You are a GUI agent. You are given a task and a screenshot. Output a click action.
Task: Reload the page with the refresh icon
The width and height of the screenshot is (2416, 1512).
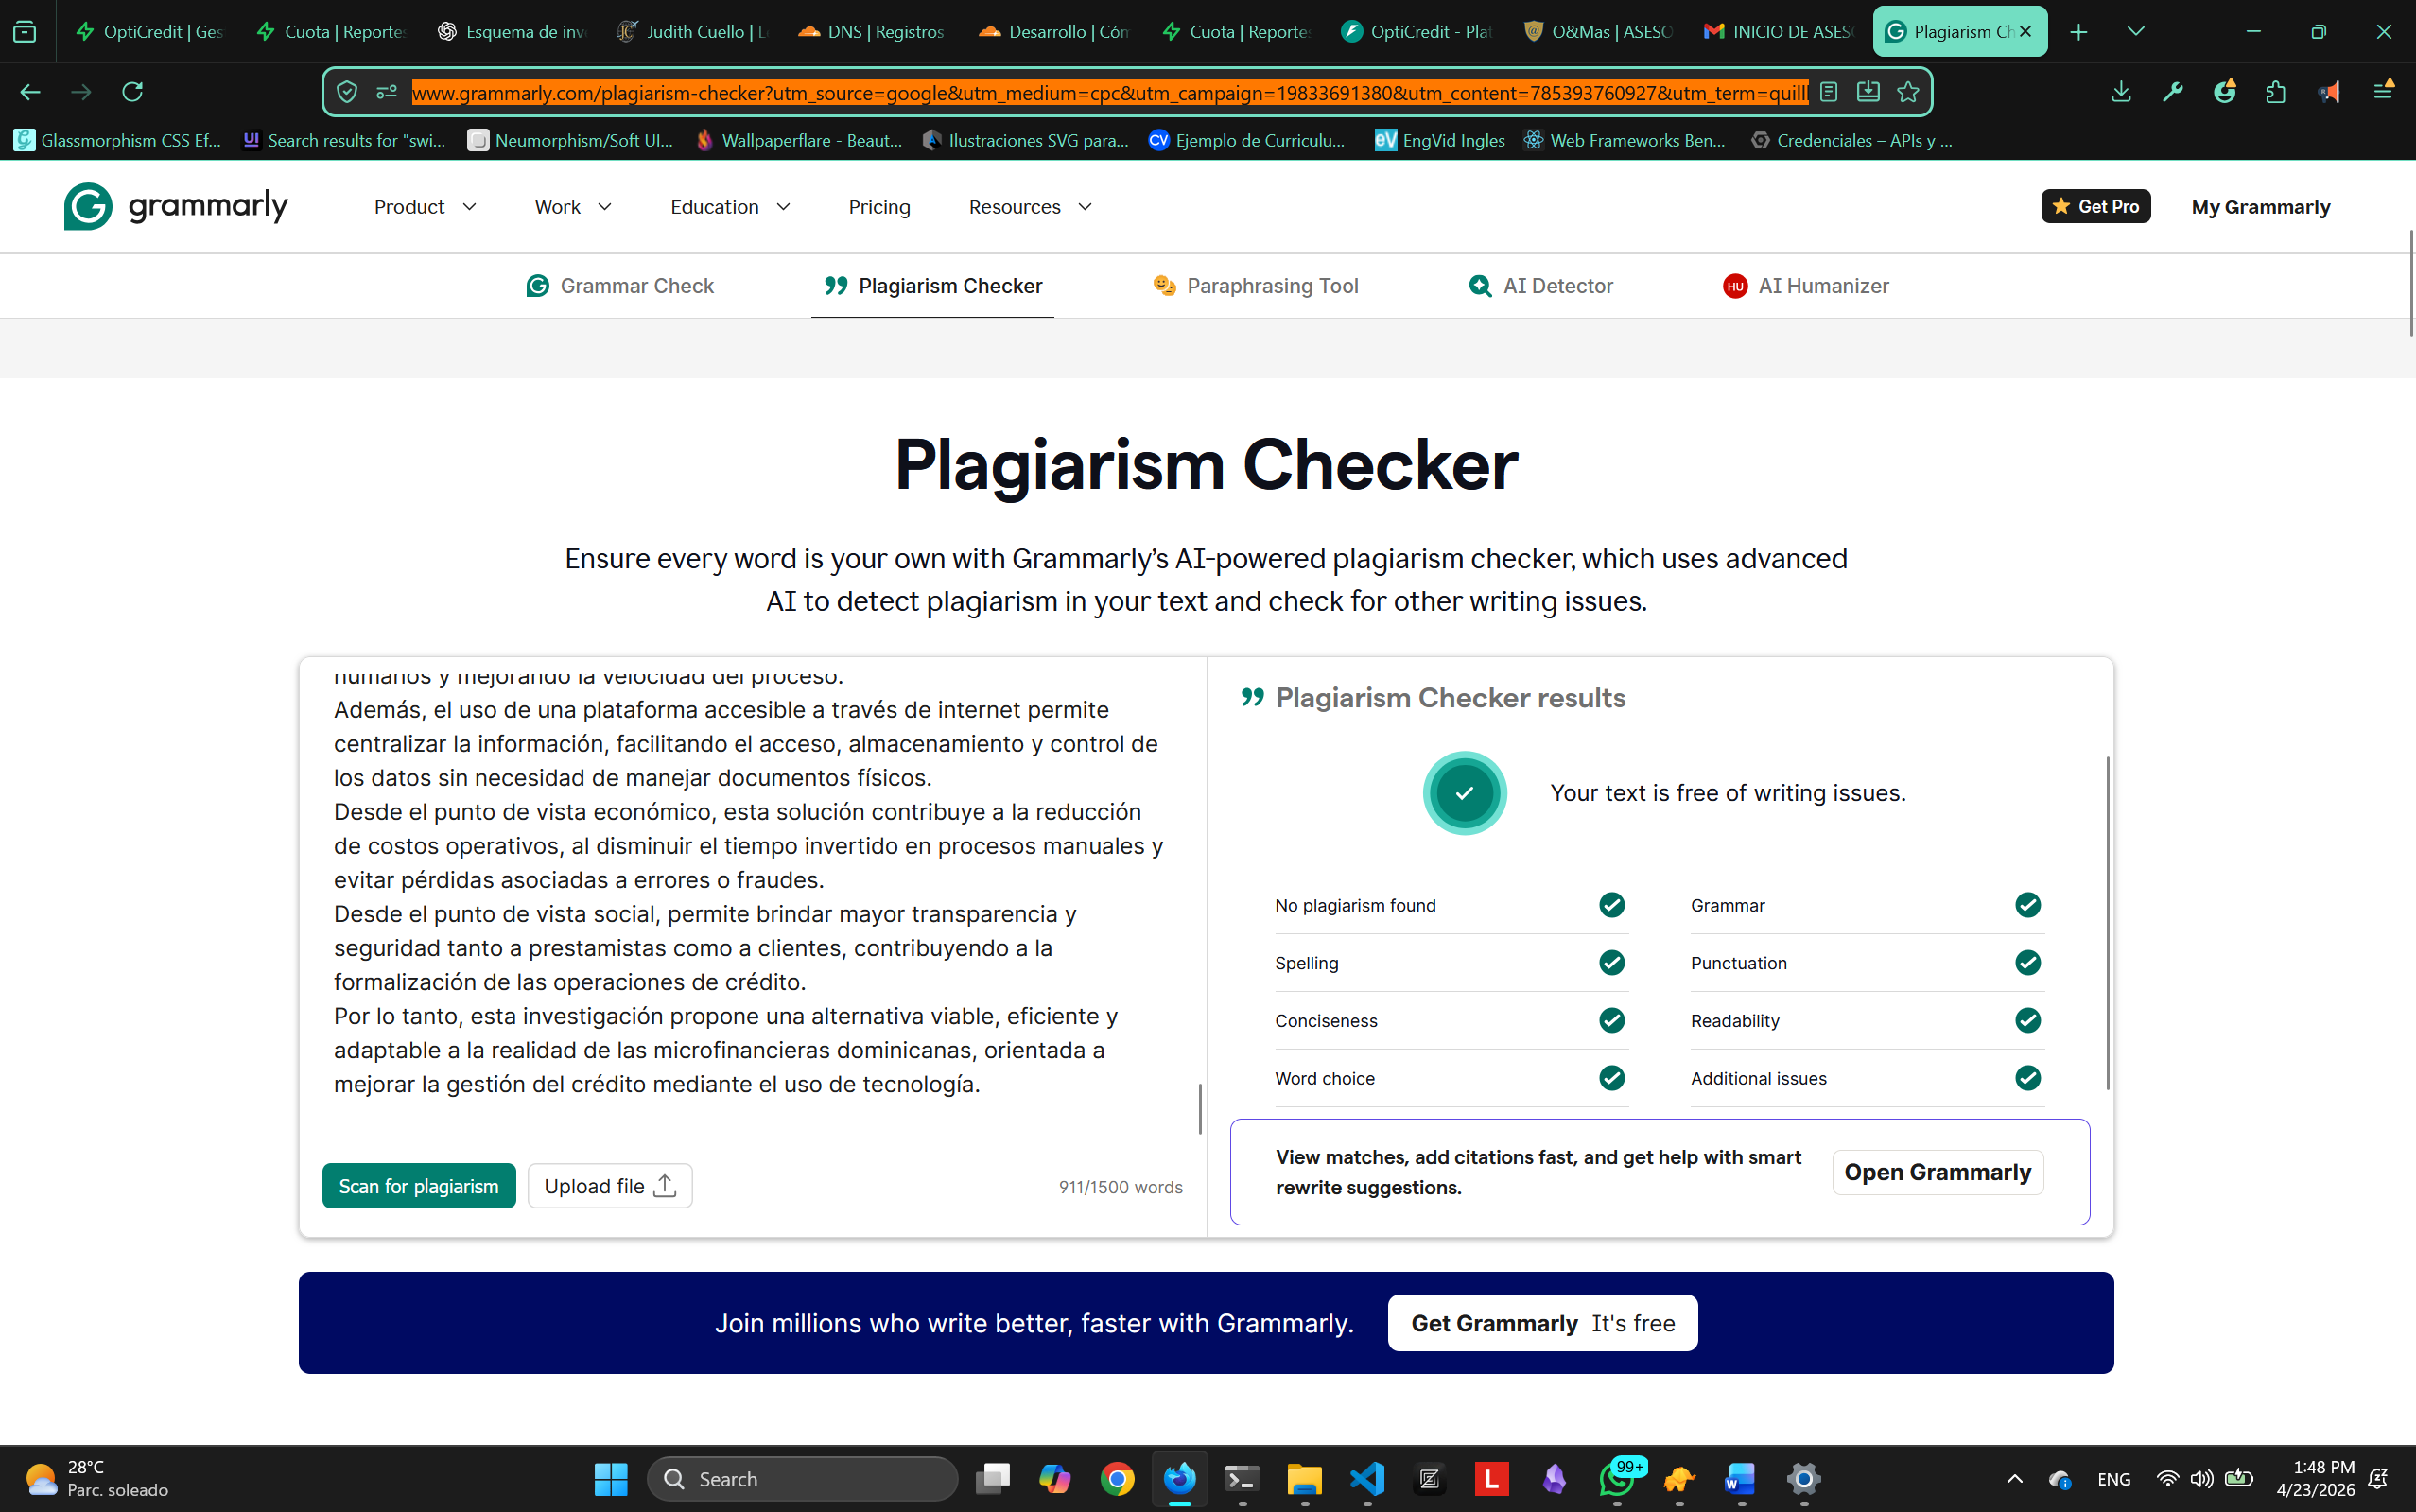[132, 92]
